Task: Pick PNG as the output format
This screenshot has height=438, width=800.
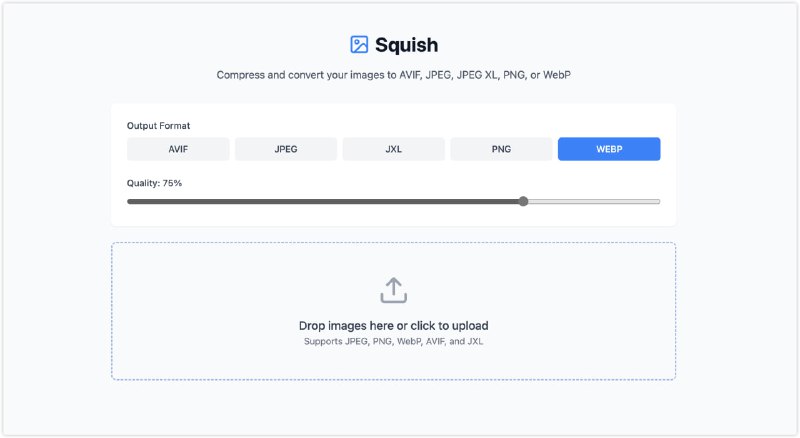Action: [x=501, y=149]
